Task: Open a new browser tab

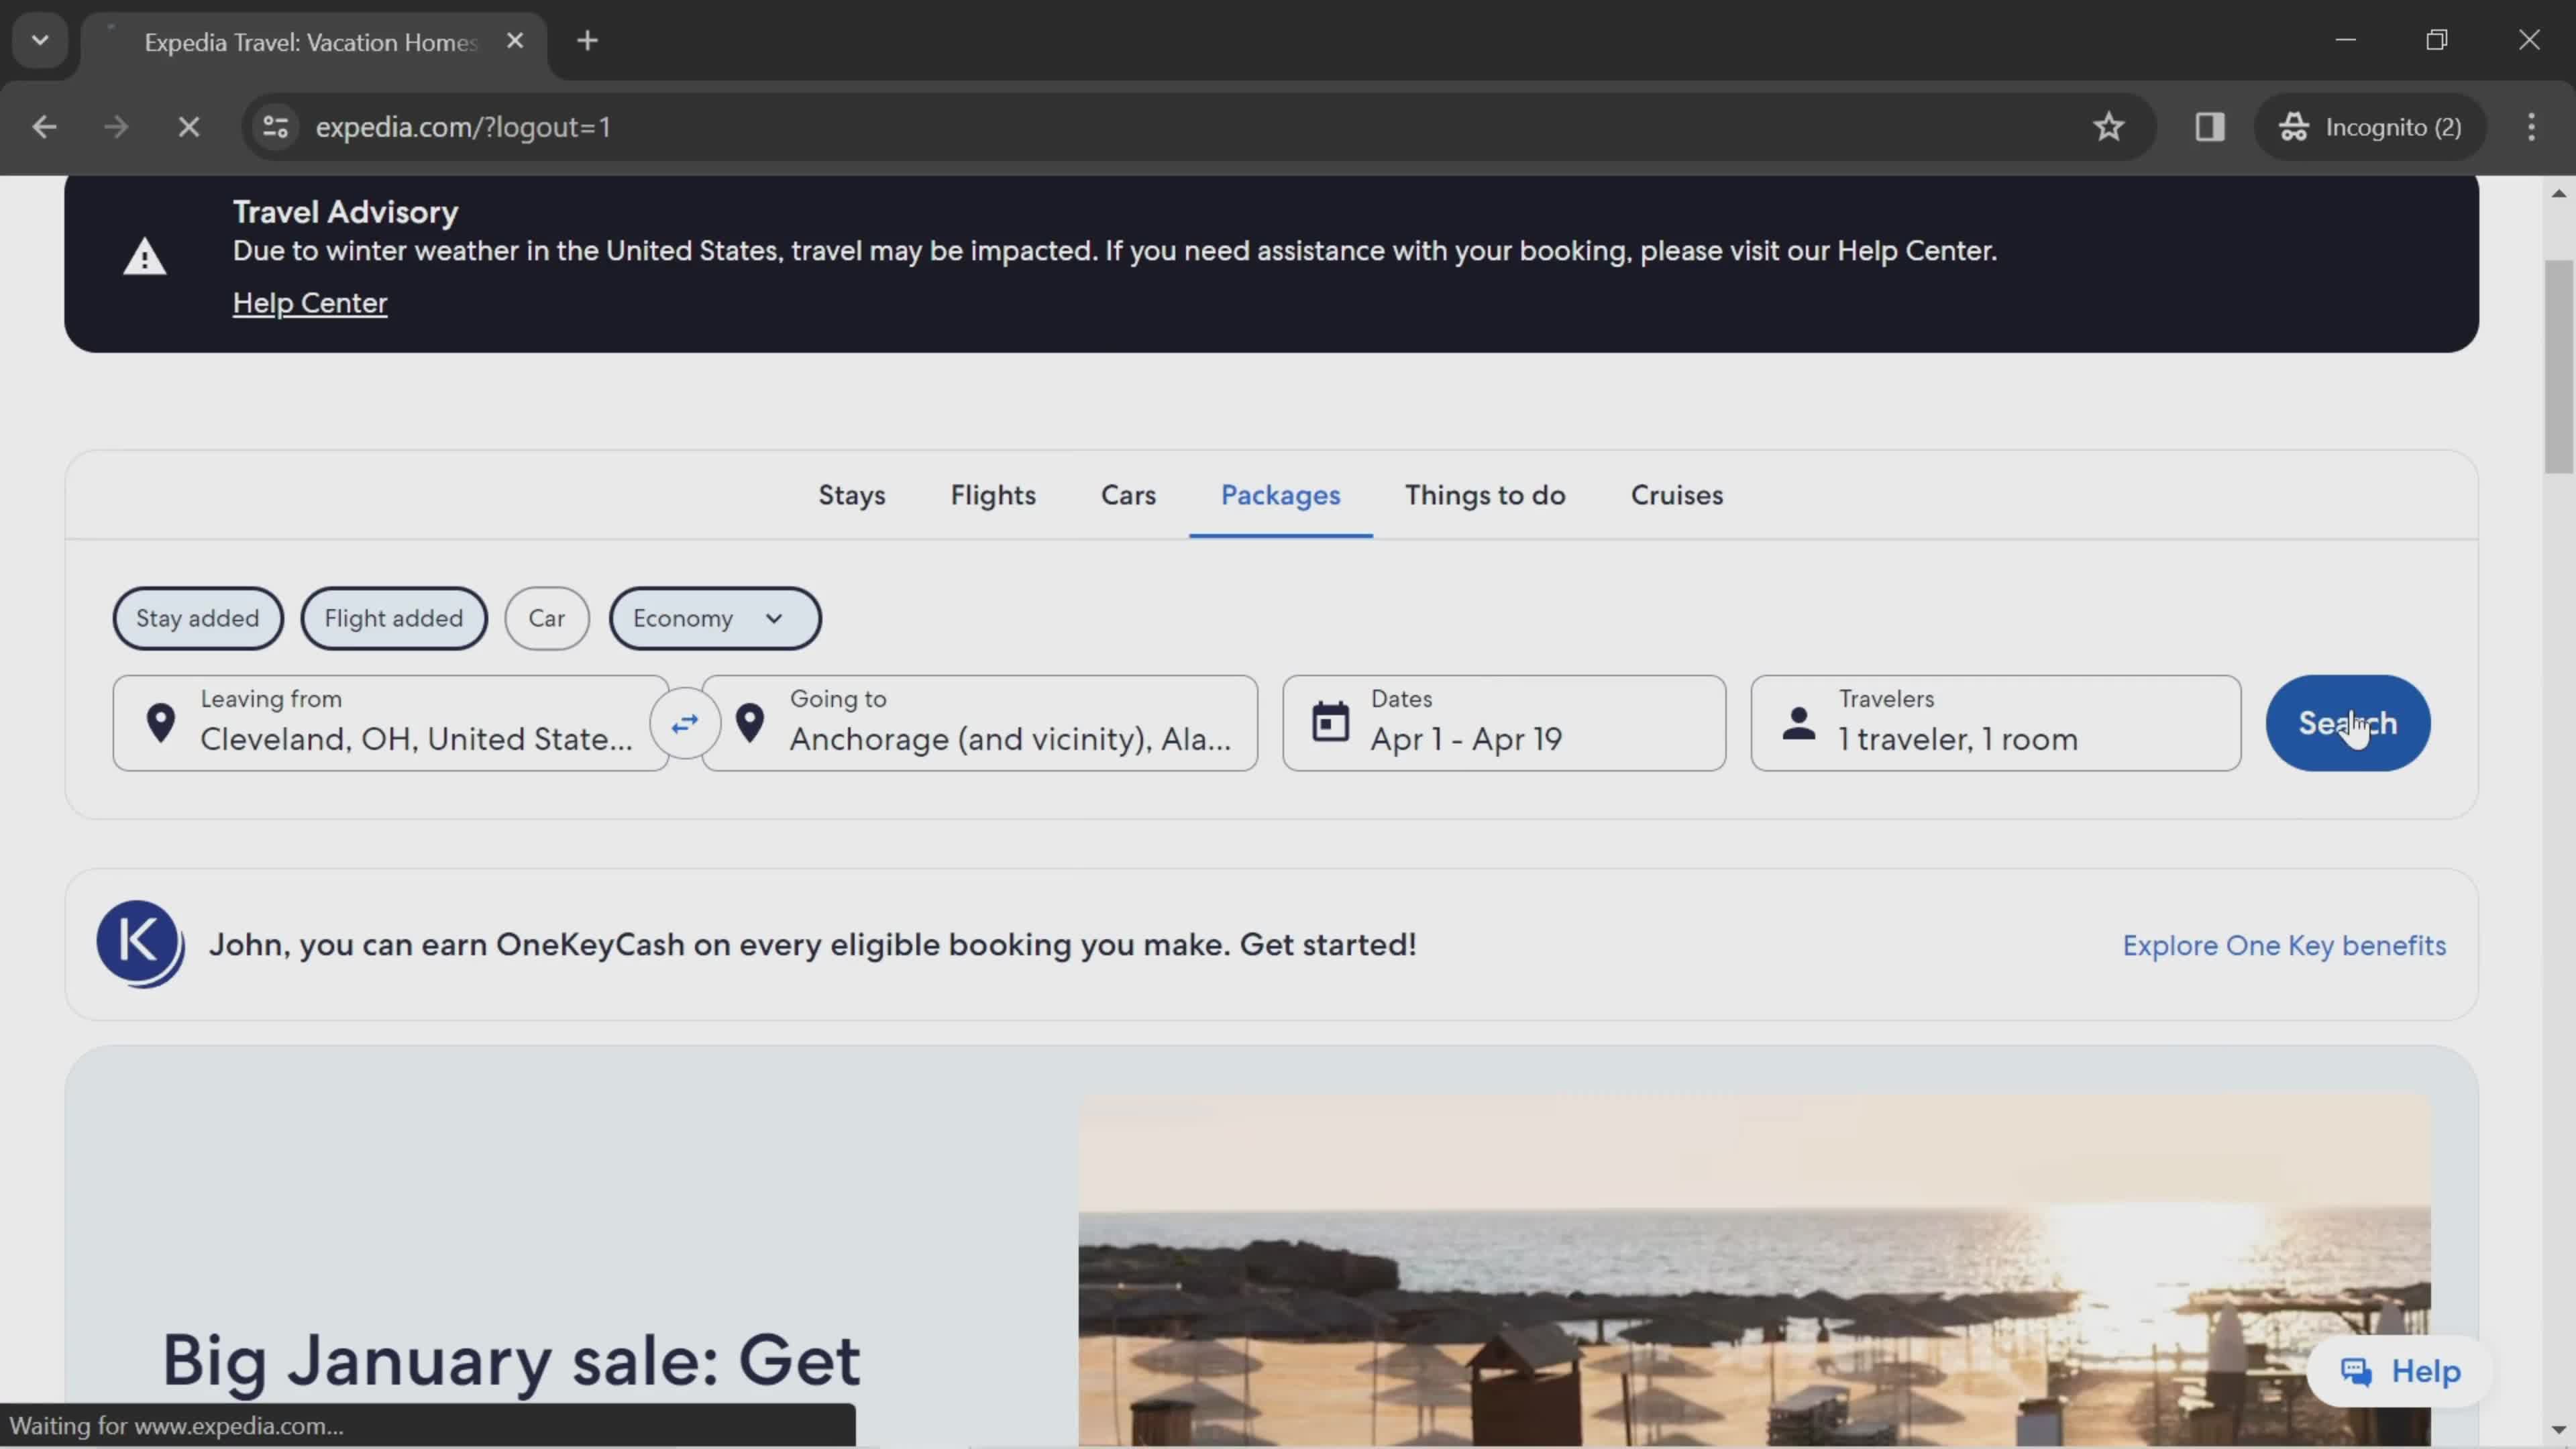Action: click(588, 41)
